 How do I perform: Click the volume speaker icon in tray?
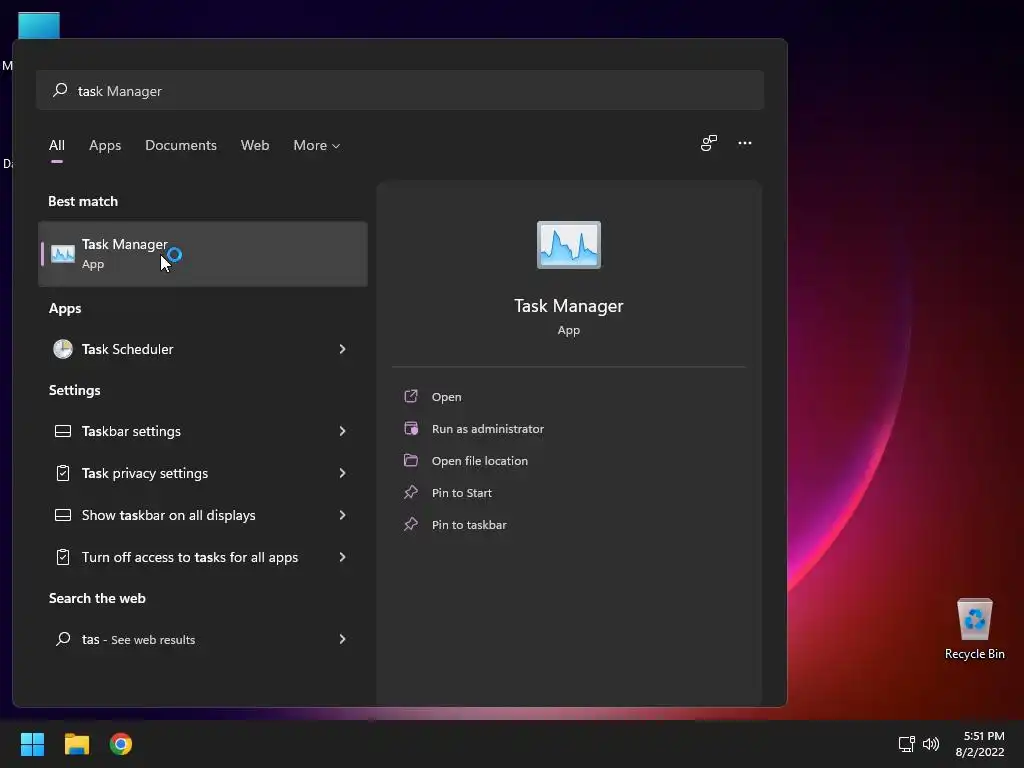(931, 744)
